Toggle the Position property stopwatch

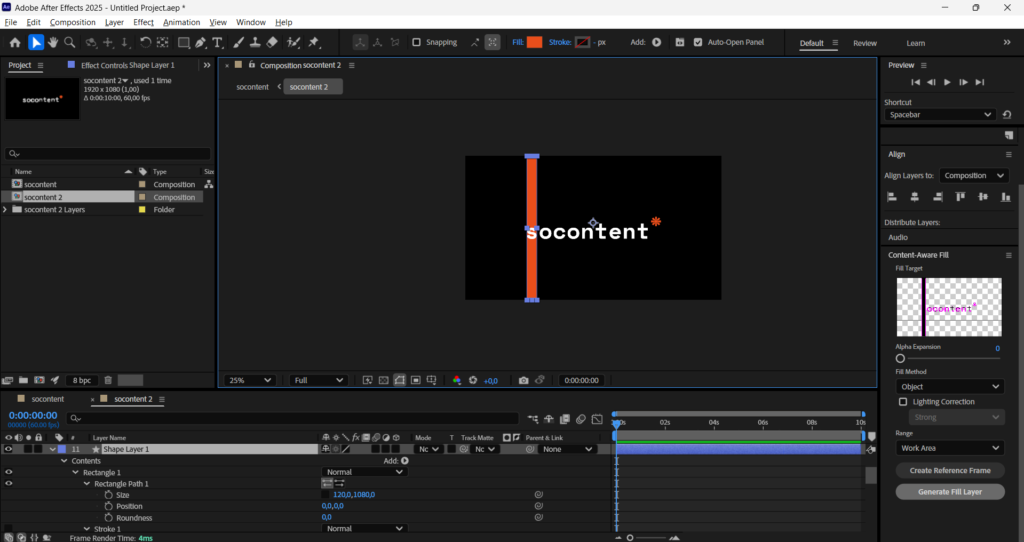108,506
